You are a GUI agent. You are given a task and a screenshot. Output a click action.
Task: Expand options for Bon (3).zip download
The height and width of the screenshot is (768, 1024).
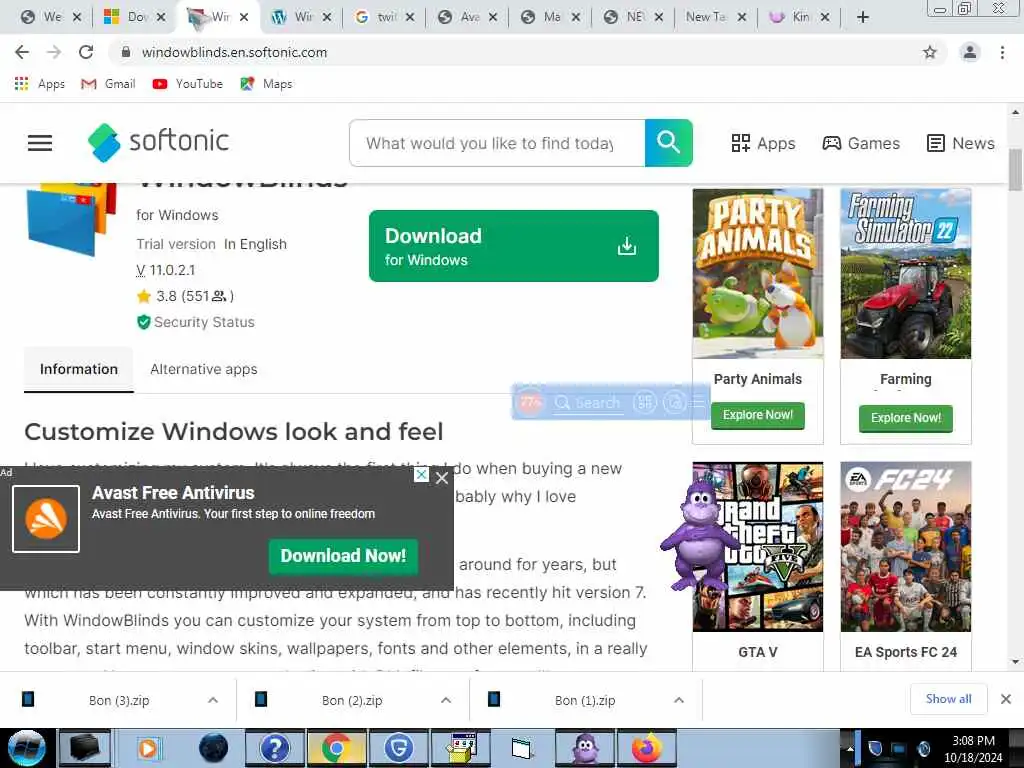tap(213, 700)
